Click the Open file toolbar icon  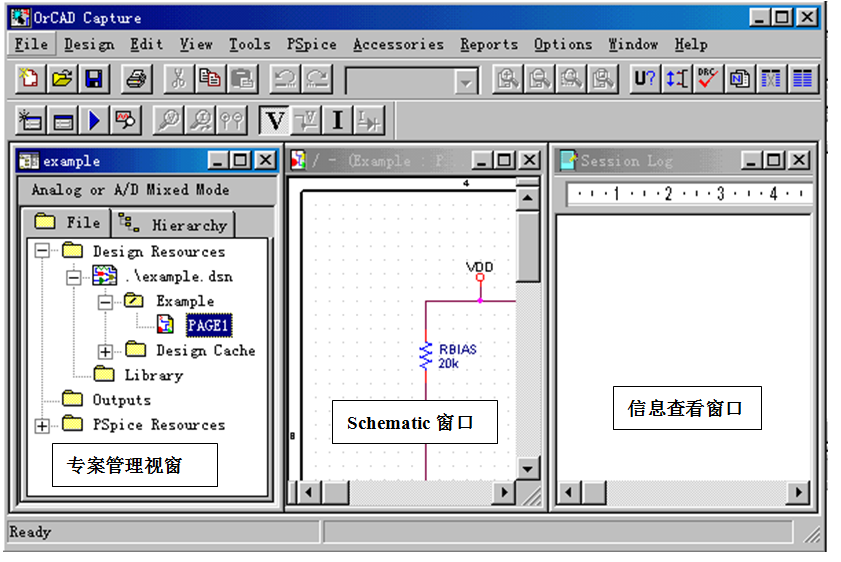pos(62,79)
